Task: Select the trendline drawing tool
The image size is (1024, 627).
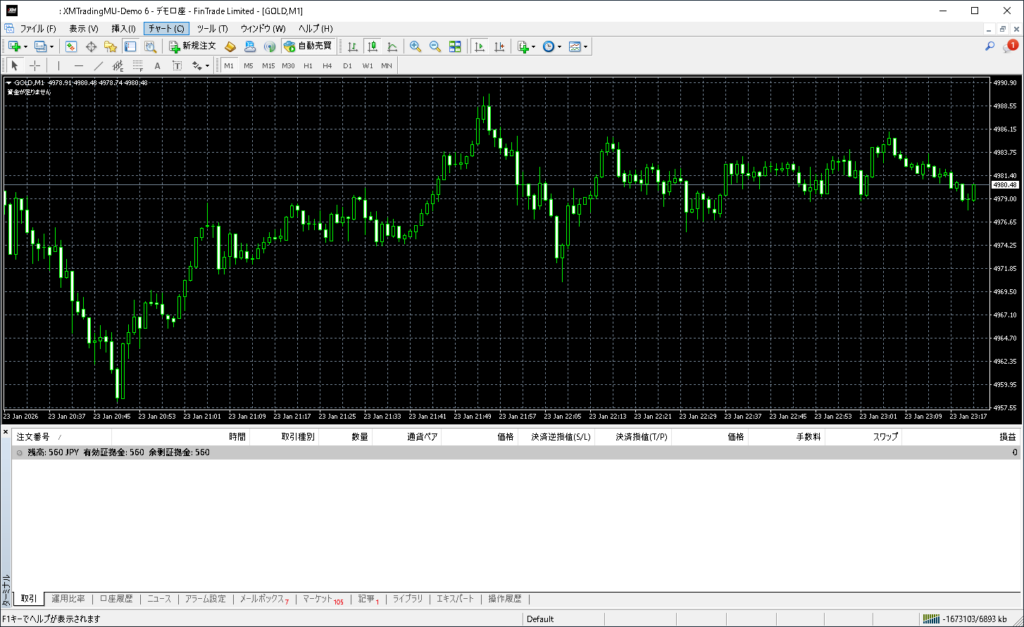Action: pyautogui.click(x=98, y=66)
